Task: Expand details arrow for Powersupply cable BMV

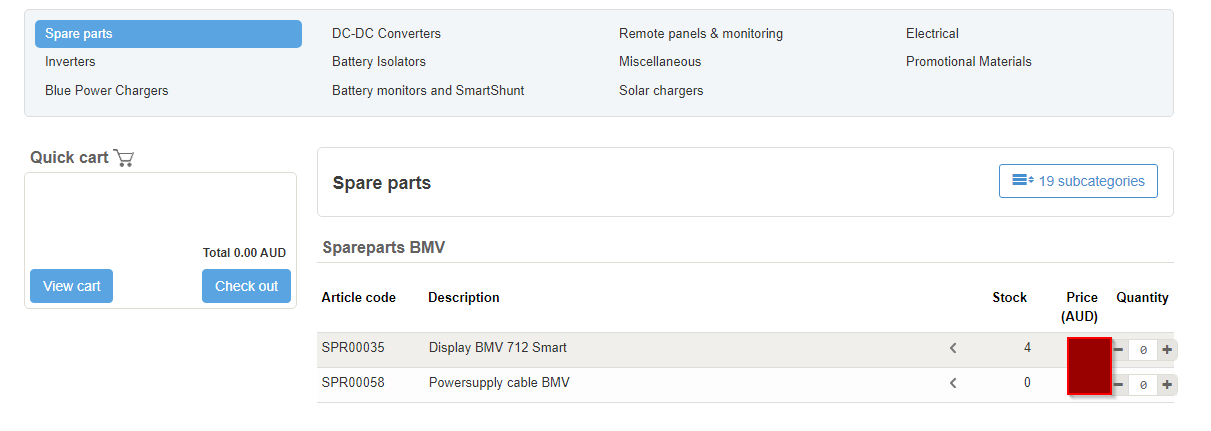Action: click(953, 383)
